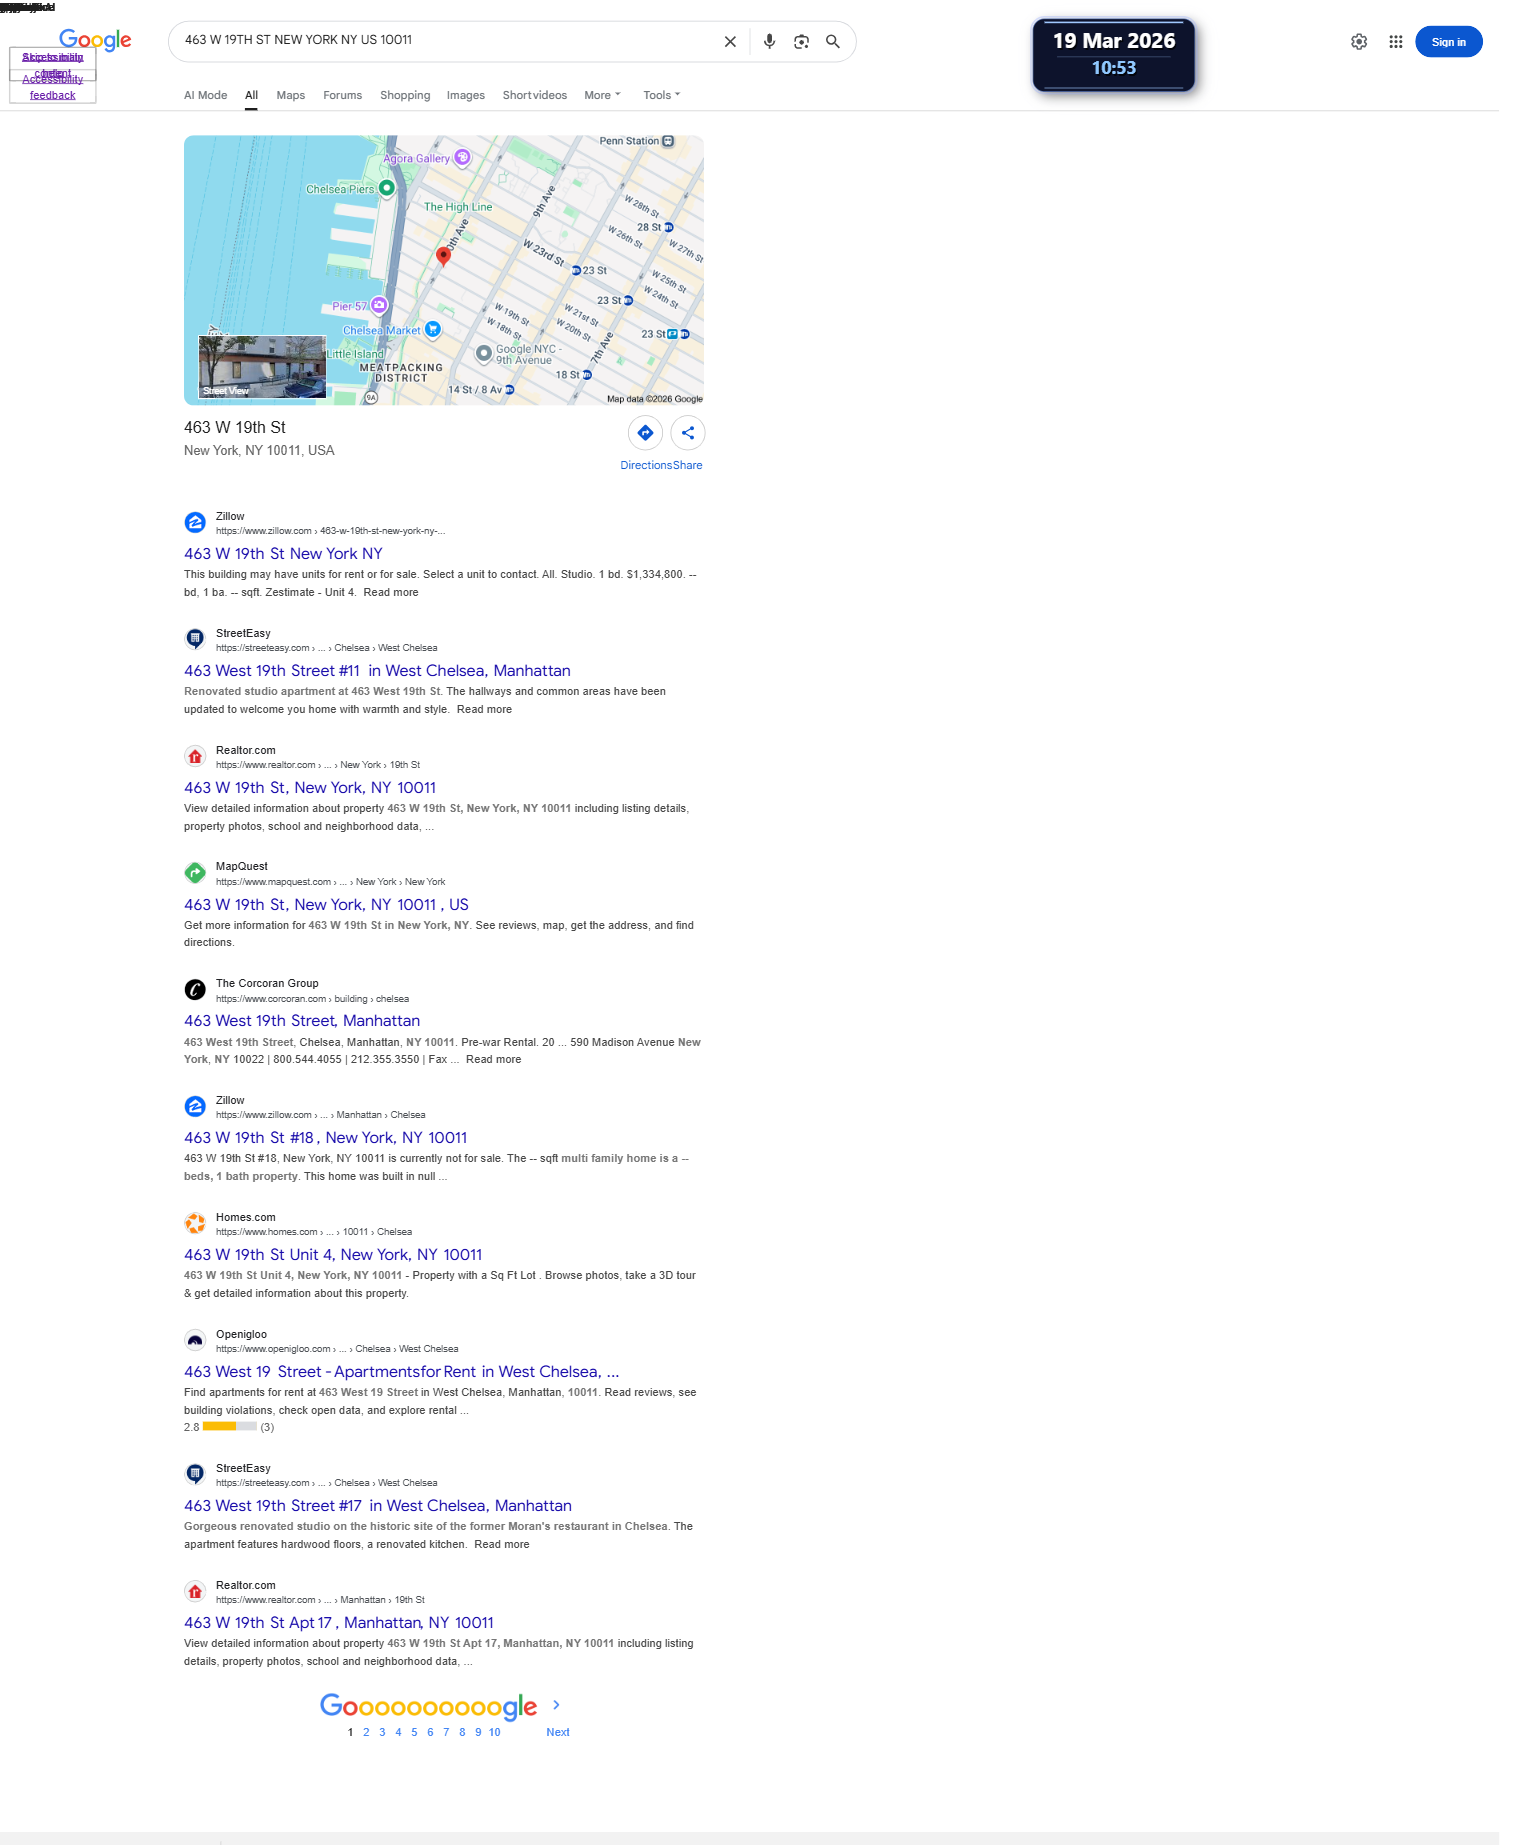1517x1845 pixels.
Task: Open Google apps grid icon
Action: 1396,42
